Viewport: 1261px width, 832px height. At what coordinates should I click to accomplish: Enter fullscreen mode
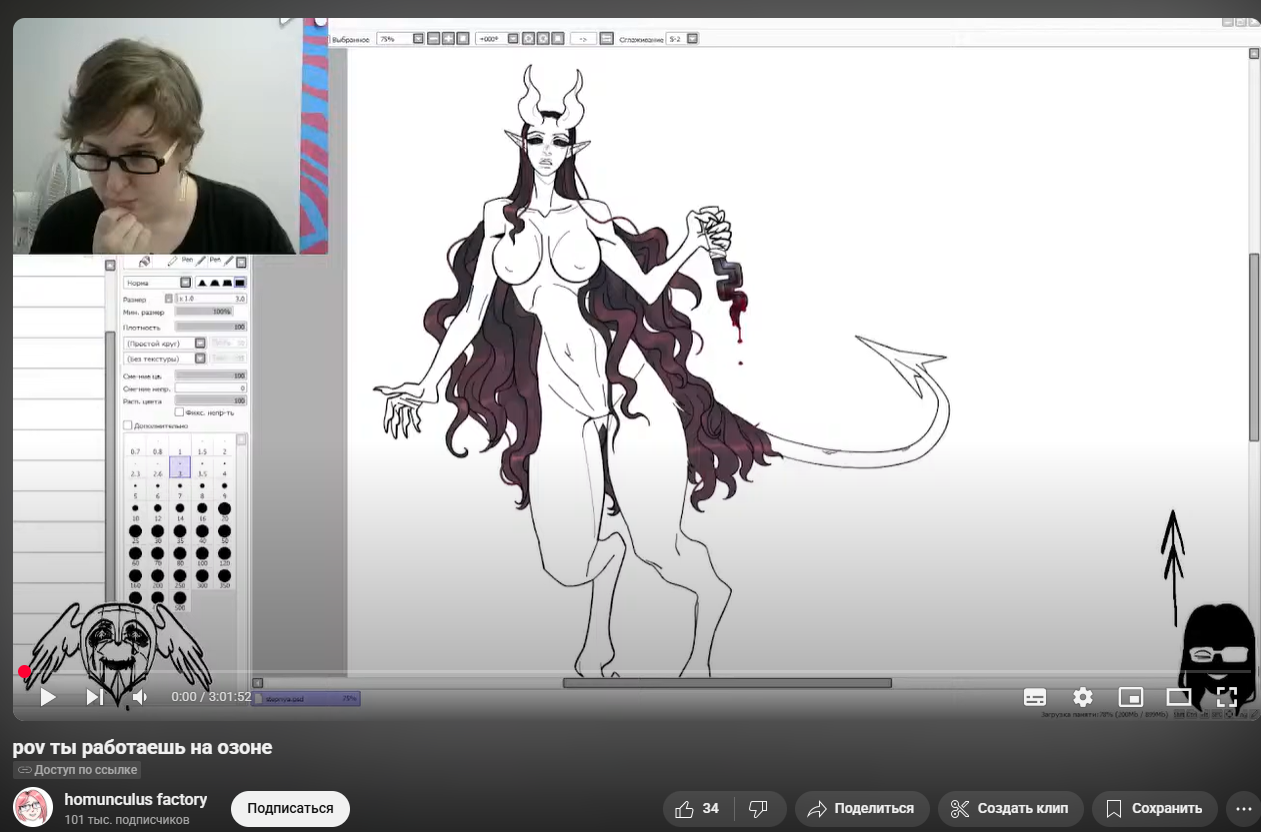[x=1226, y=697]
